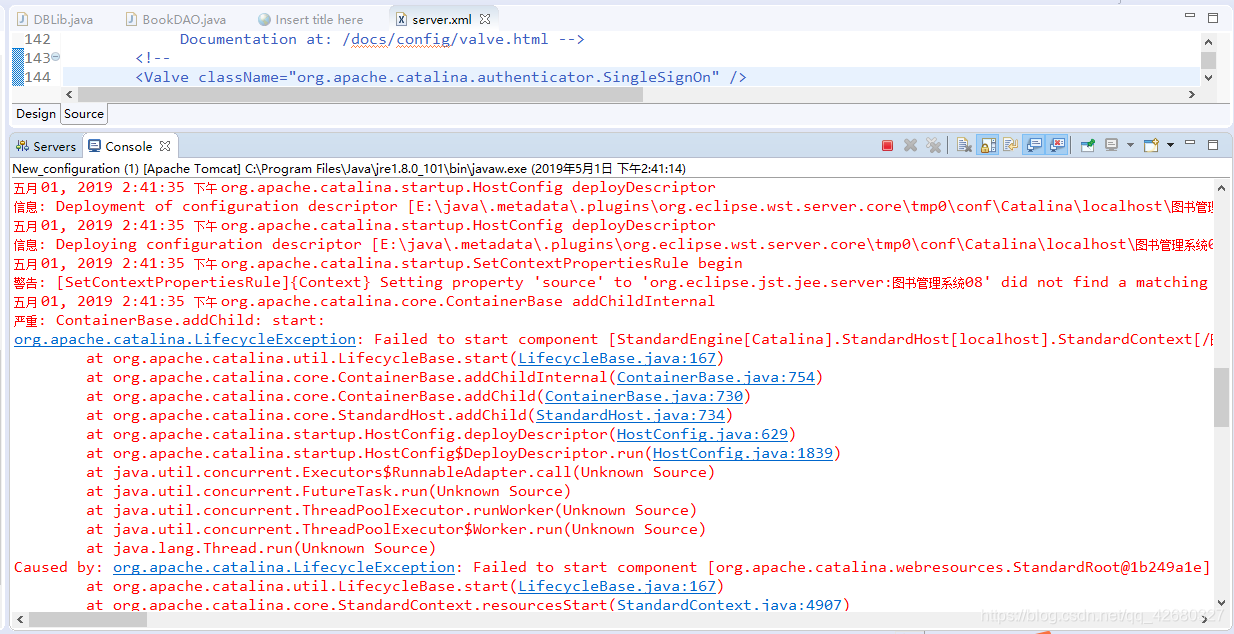Open the first org.apache.catalina.LifecycleException link
The image size is (1234, 634).
pyautogui.click(x=185, y=339)
